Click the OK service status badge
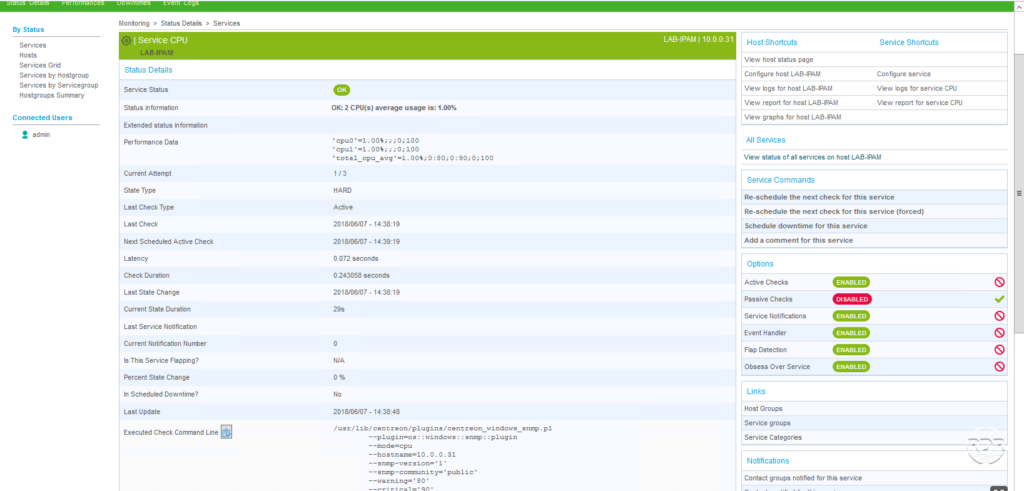This screenshot has height=491, width=1024. coord(342,90)
